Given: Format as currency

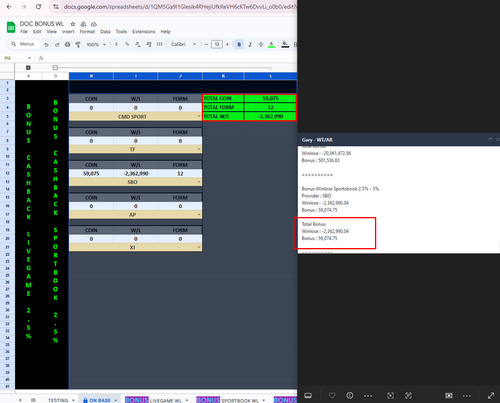Looking at the screenshot, I should tap(116, 44).
